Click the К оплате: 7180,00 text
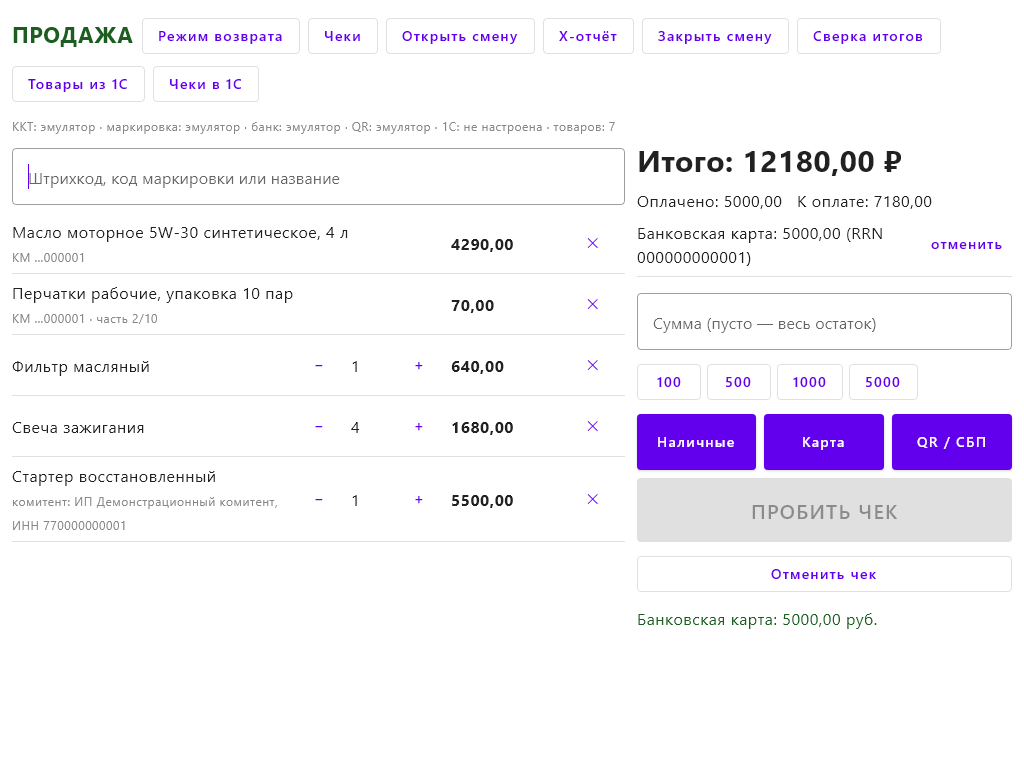The image size is (1024, 768). 865,202
